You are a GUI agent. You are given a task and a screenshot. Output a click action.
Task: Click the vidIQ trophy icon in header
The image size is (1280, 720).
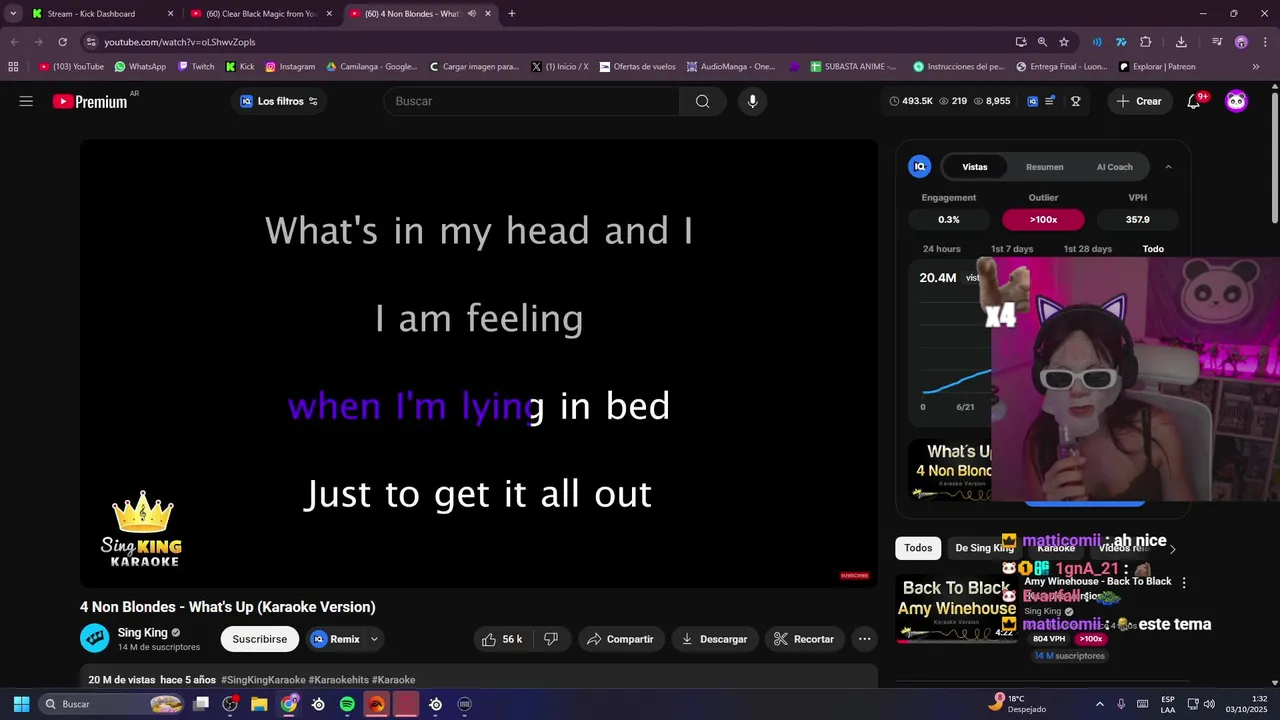coord(1076,101)
